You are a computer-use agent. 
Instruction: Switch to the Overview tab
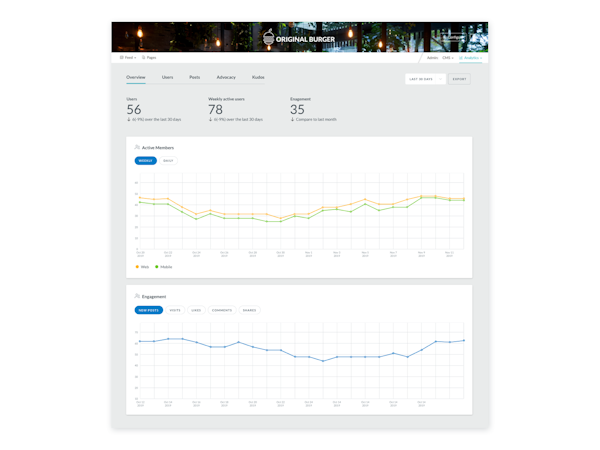pyautogui.click(x=136, y=77)
